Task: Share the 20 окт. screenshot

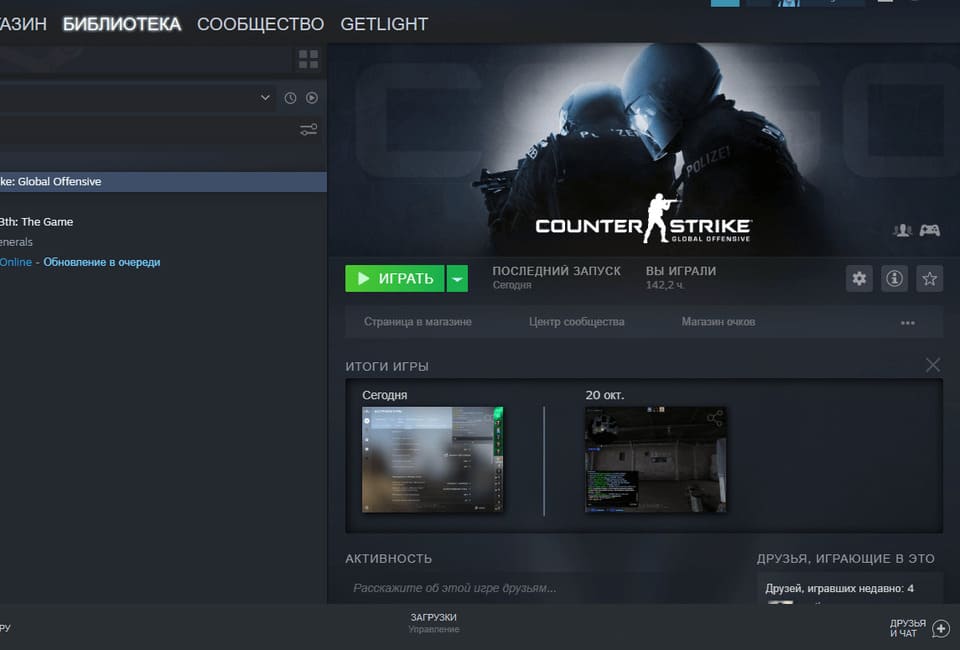Action: click(x=714, y=419)
